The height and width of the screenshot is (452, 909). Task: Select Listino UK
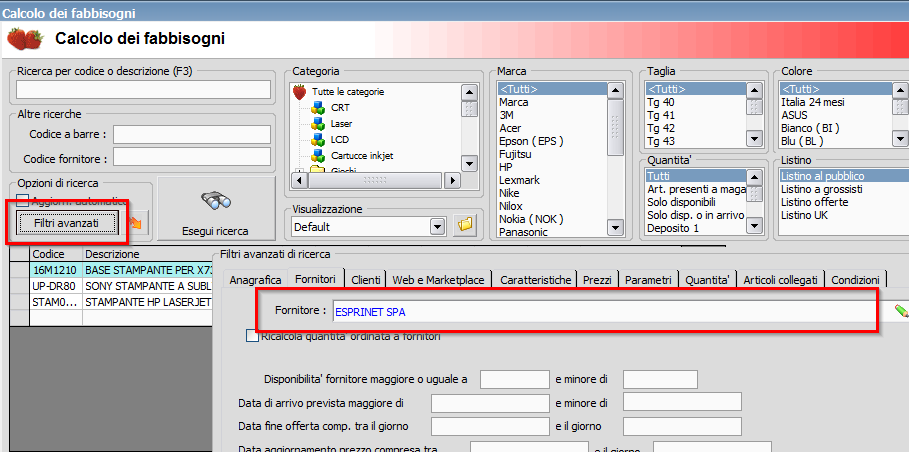805,215
